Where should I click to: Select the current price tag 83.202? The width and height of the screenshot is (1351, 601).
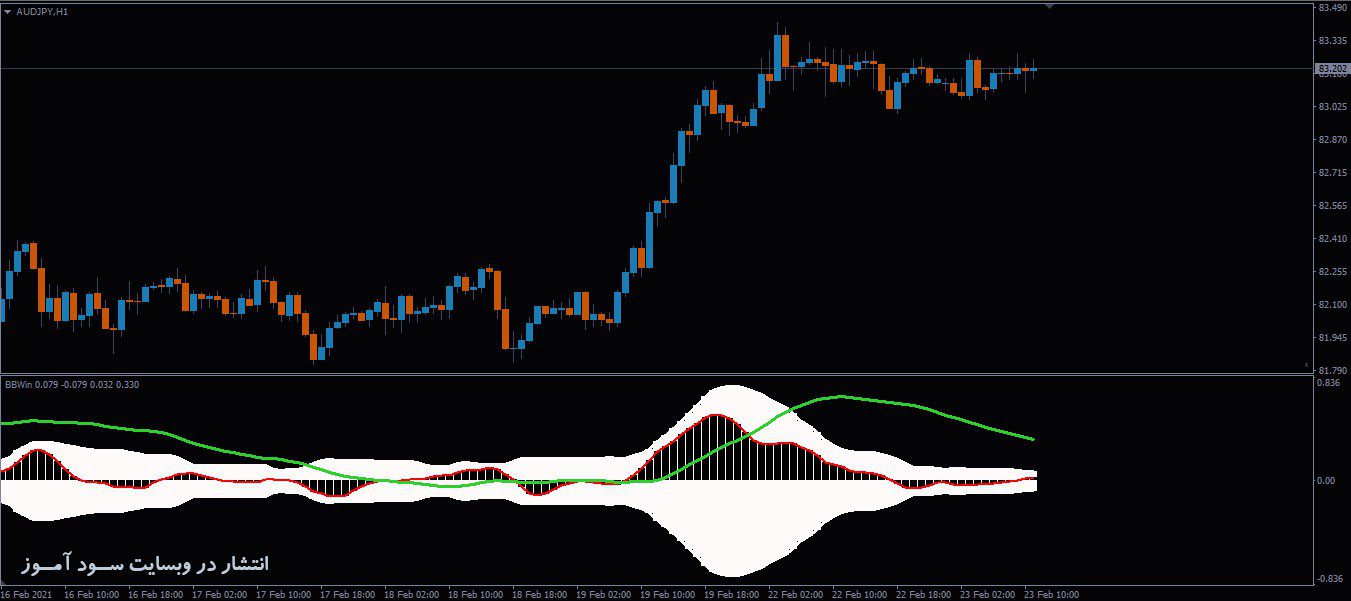click(1331, 69)
